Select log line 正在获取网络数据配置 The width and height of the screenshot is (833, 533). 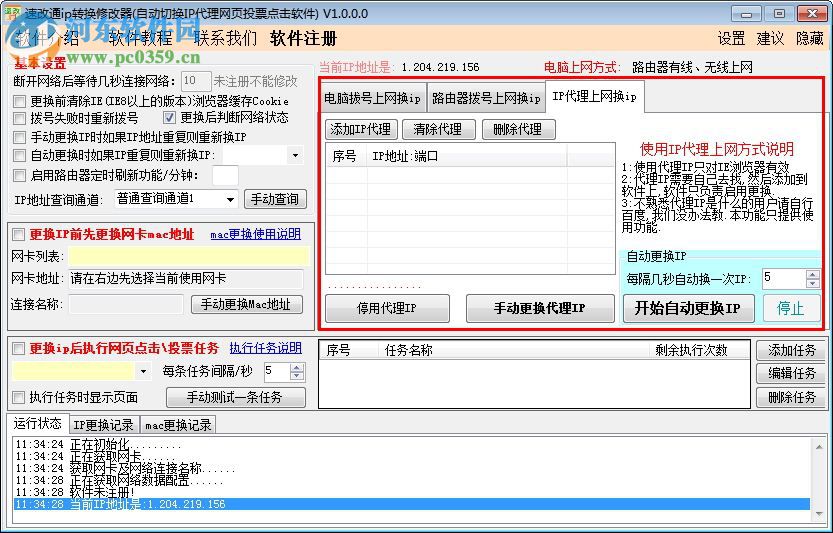tap(412, 480)
